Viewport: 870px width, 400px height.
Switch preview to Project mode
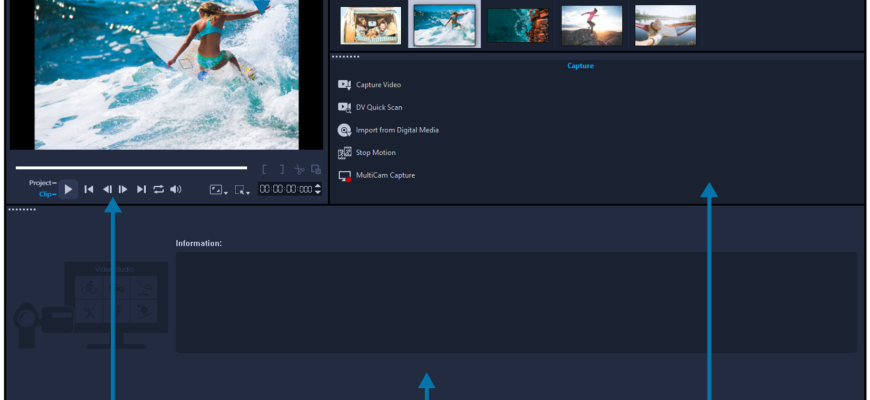(42, 183)
